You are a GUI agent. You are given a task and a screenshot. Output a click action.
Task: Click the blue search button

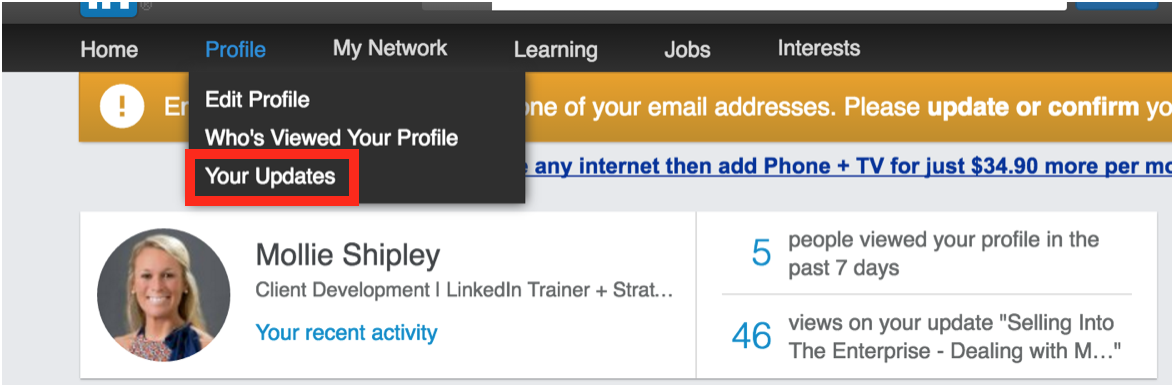(x=1117, y=4)
